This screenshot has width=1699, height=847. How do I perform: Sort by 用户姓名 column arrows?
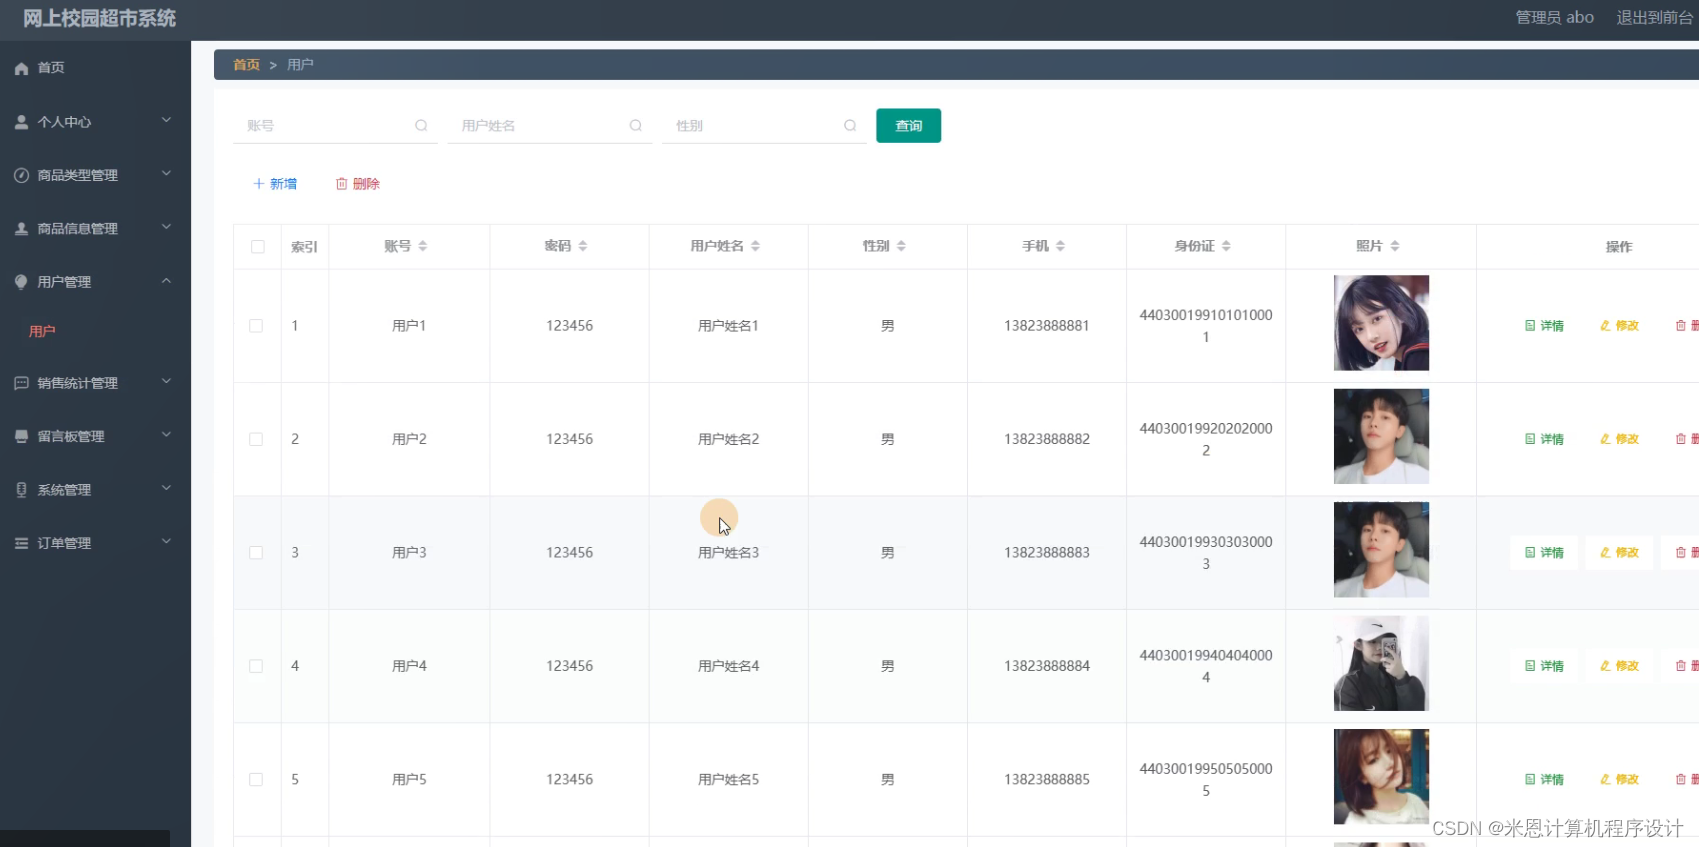(756, 246)
